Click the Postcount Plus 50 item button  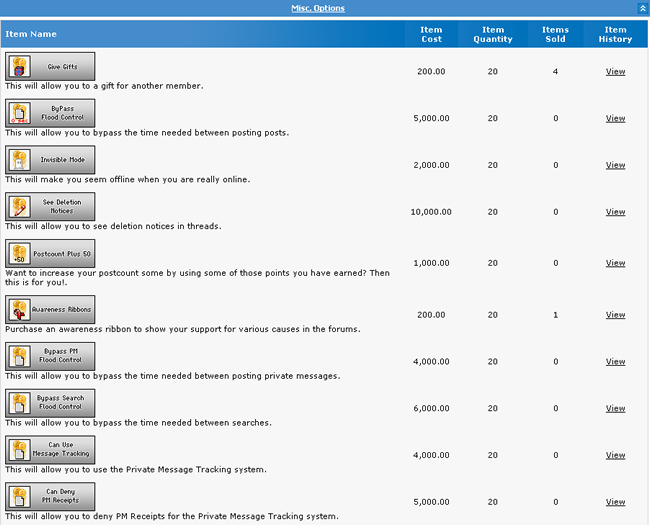coord(50,253)
